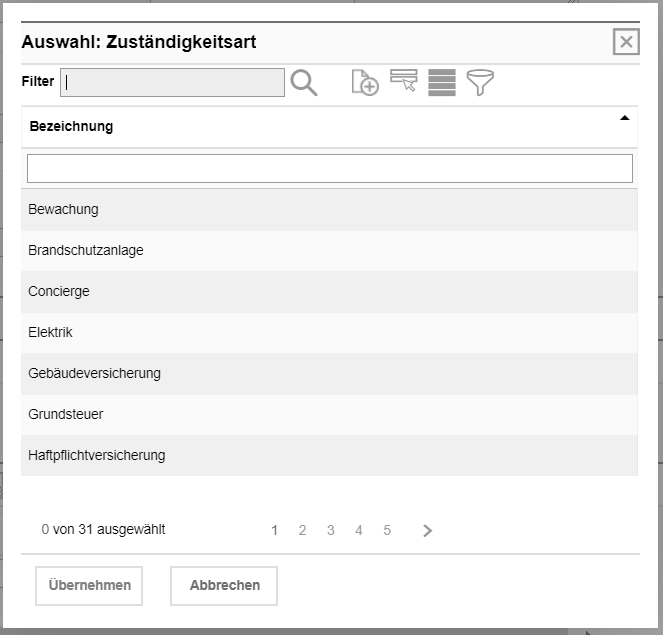
Task: Pick the Elektrik row
Action: pyautogui.click(x=329, y=333)
